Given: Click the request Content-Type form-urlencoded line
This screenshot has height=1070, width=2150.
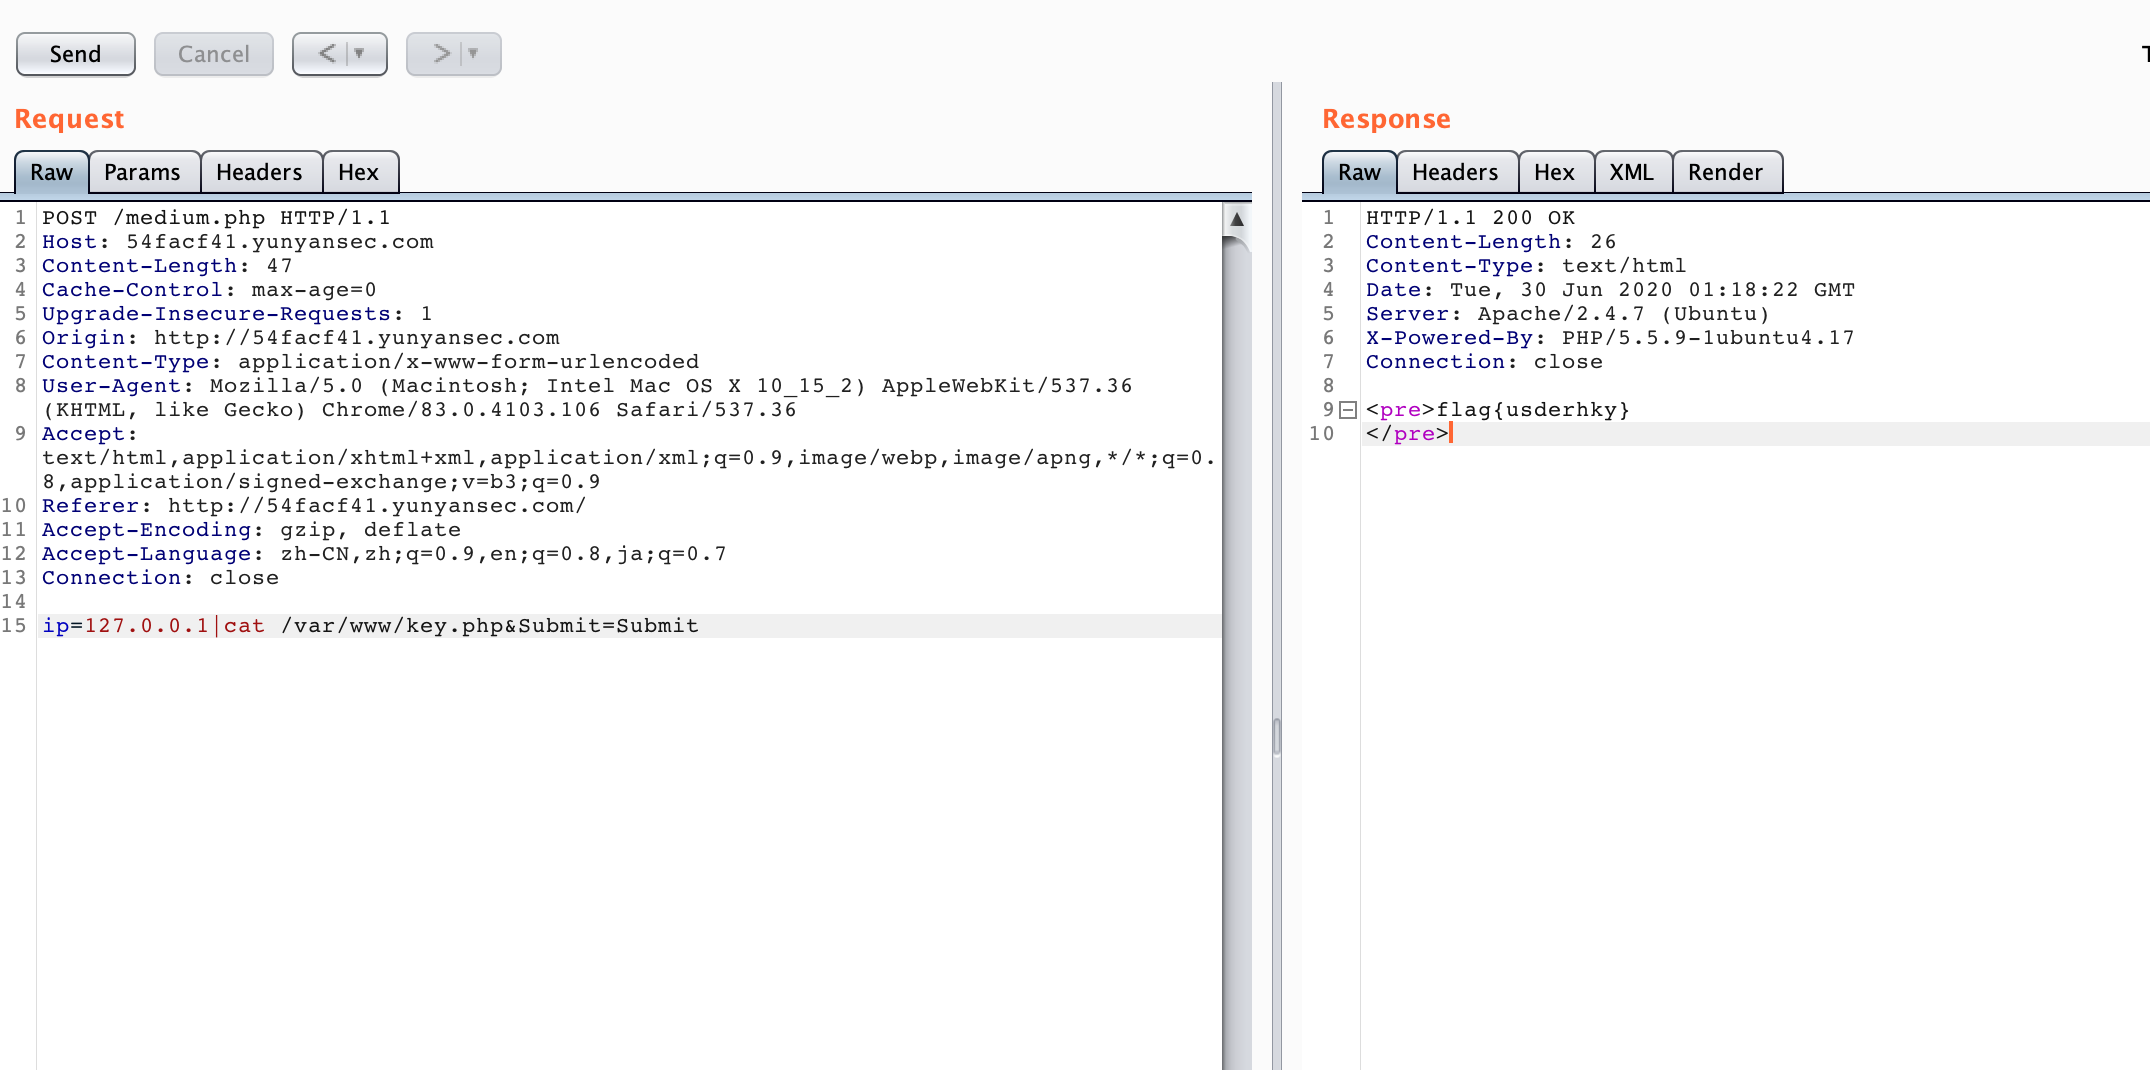Looking at the screenshot, I should point(371,362).
